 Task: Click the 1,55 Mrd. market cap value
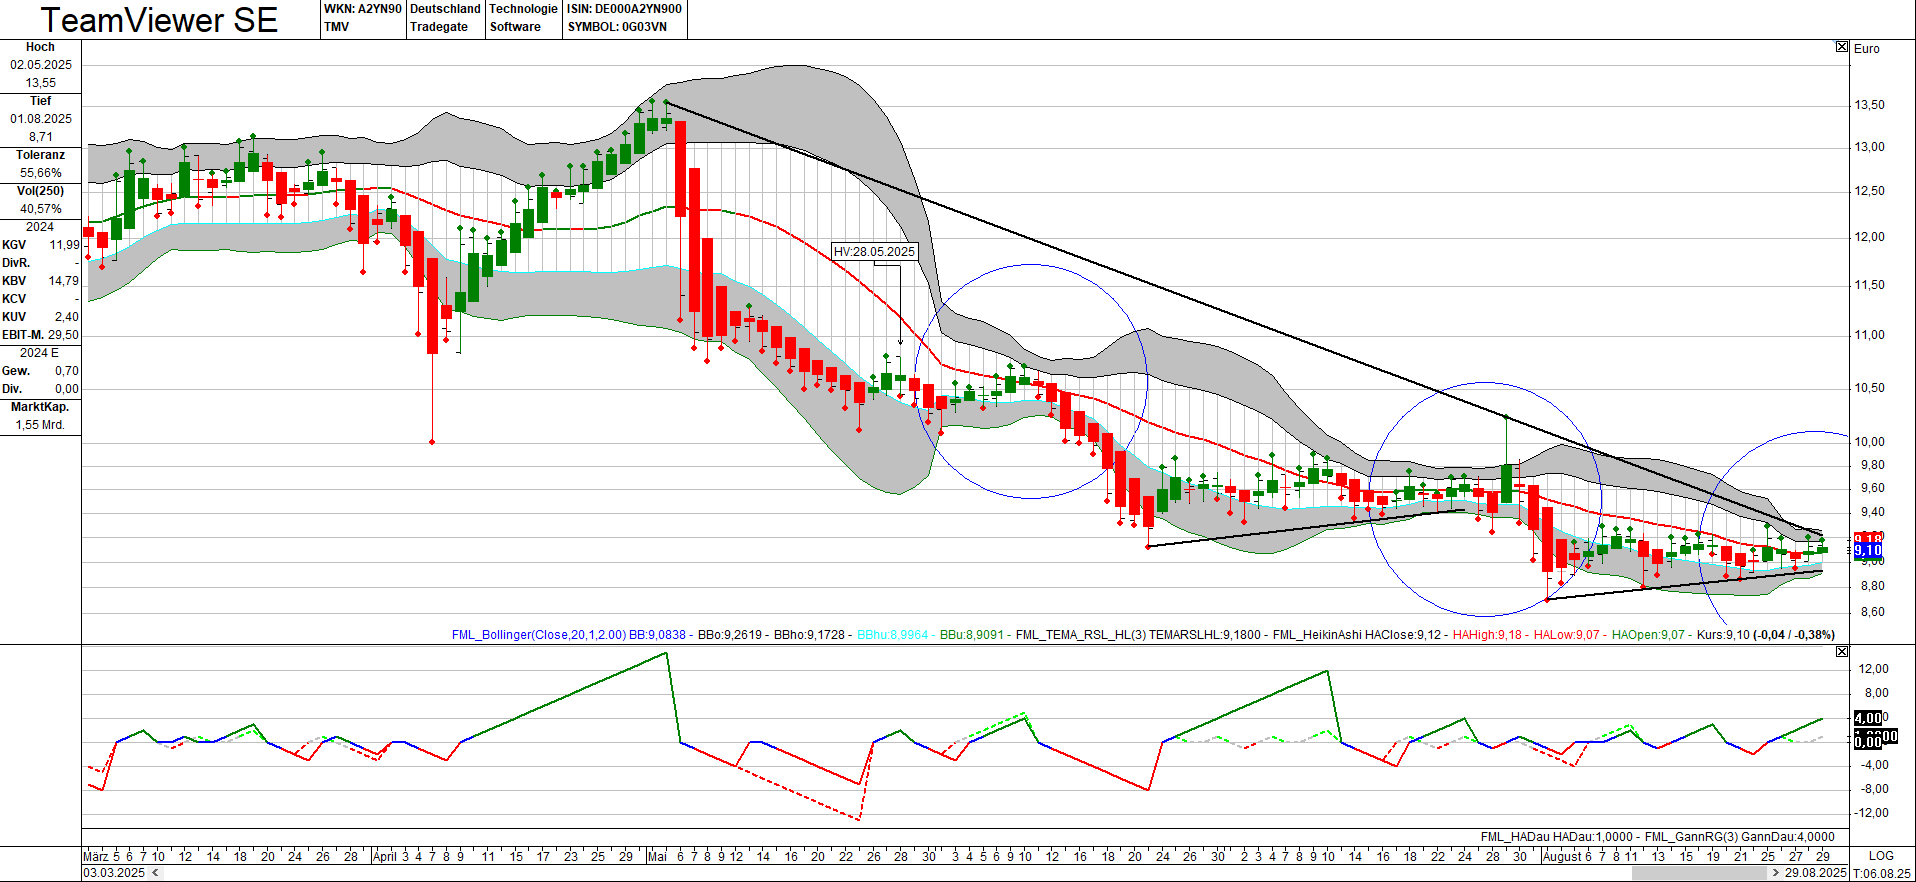[x=40, y=425]
